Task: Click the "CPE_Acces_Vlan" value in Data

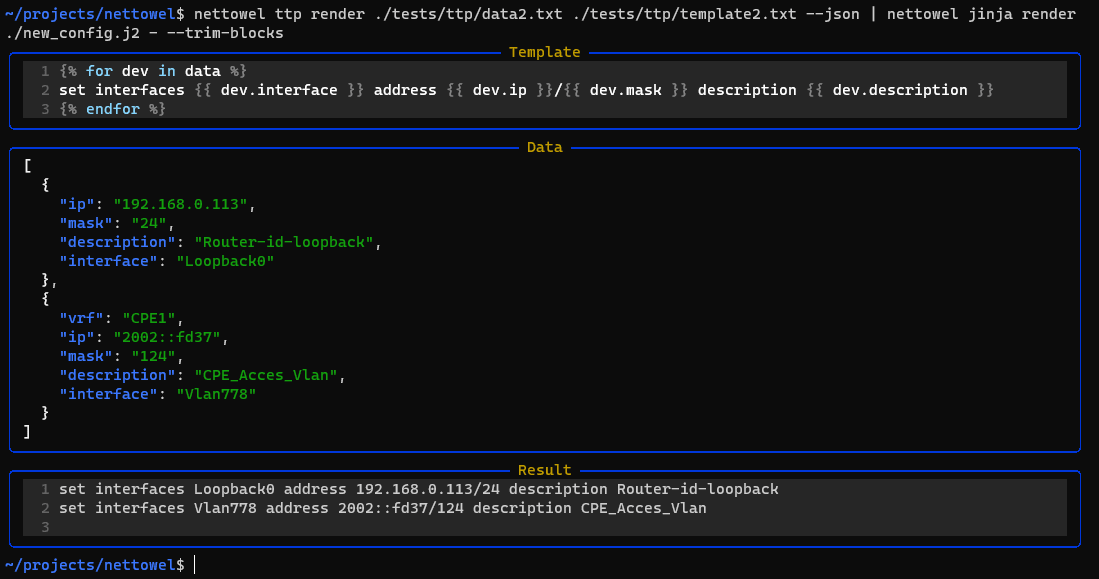Action: coord(266,375)
